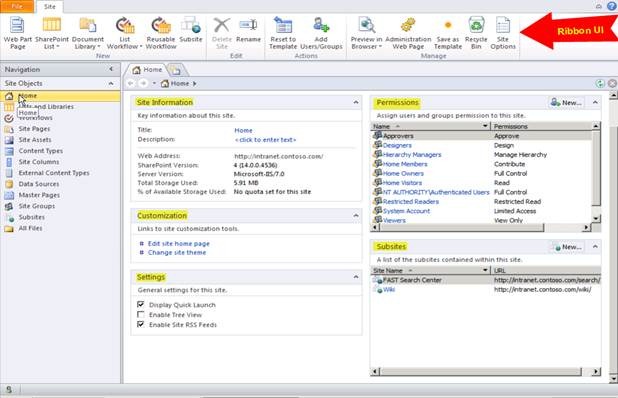Refresh the page view
Screen dimensions: 618x398
click(x=600, y=84)
